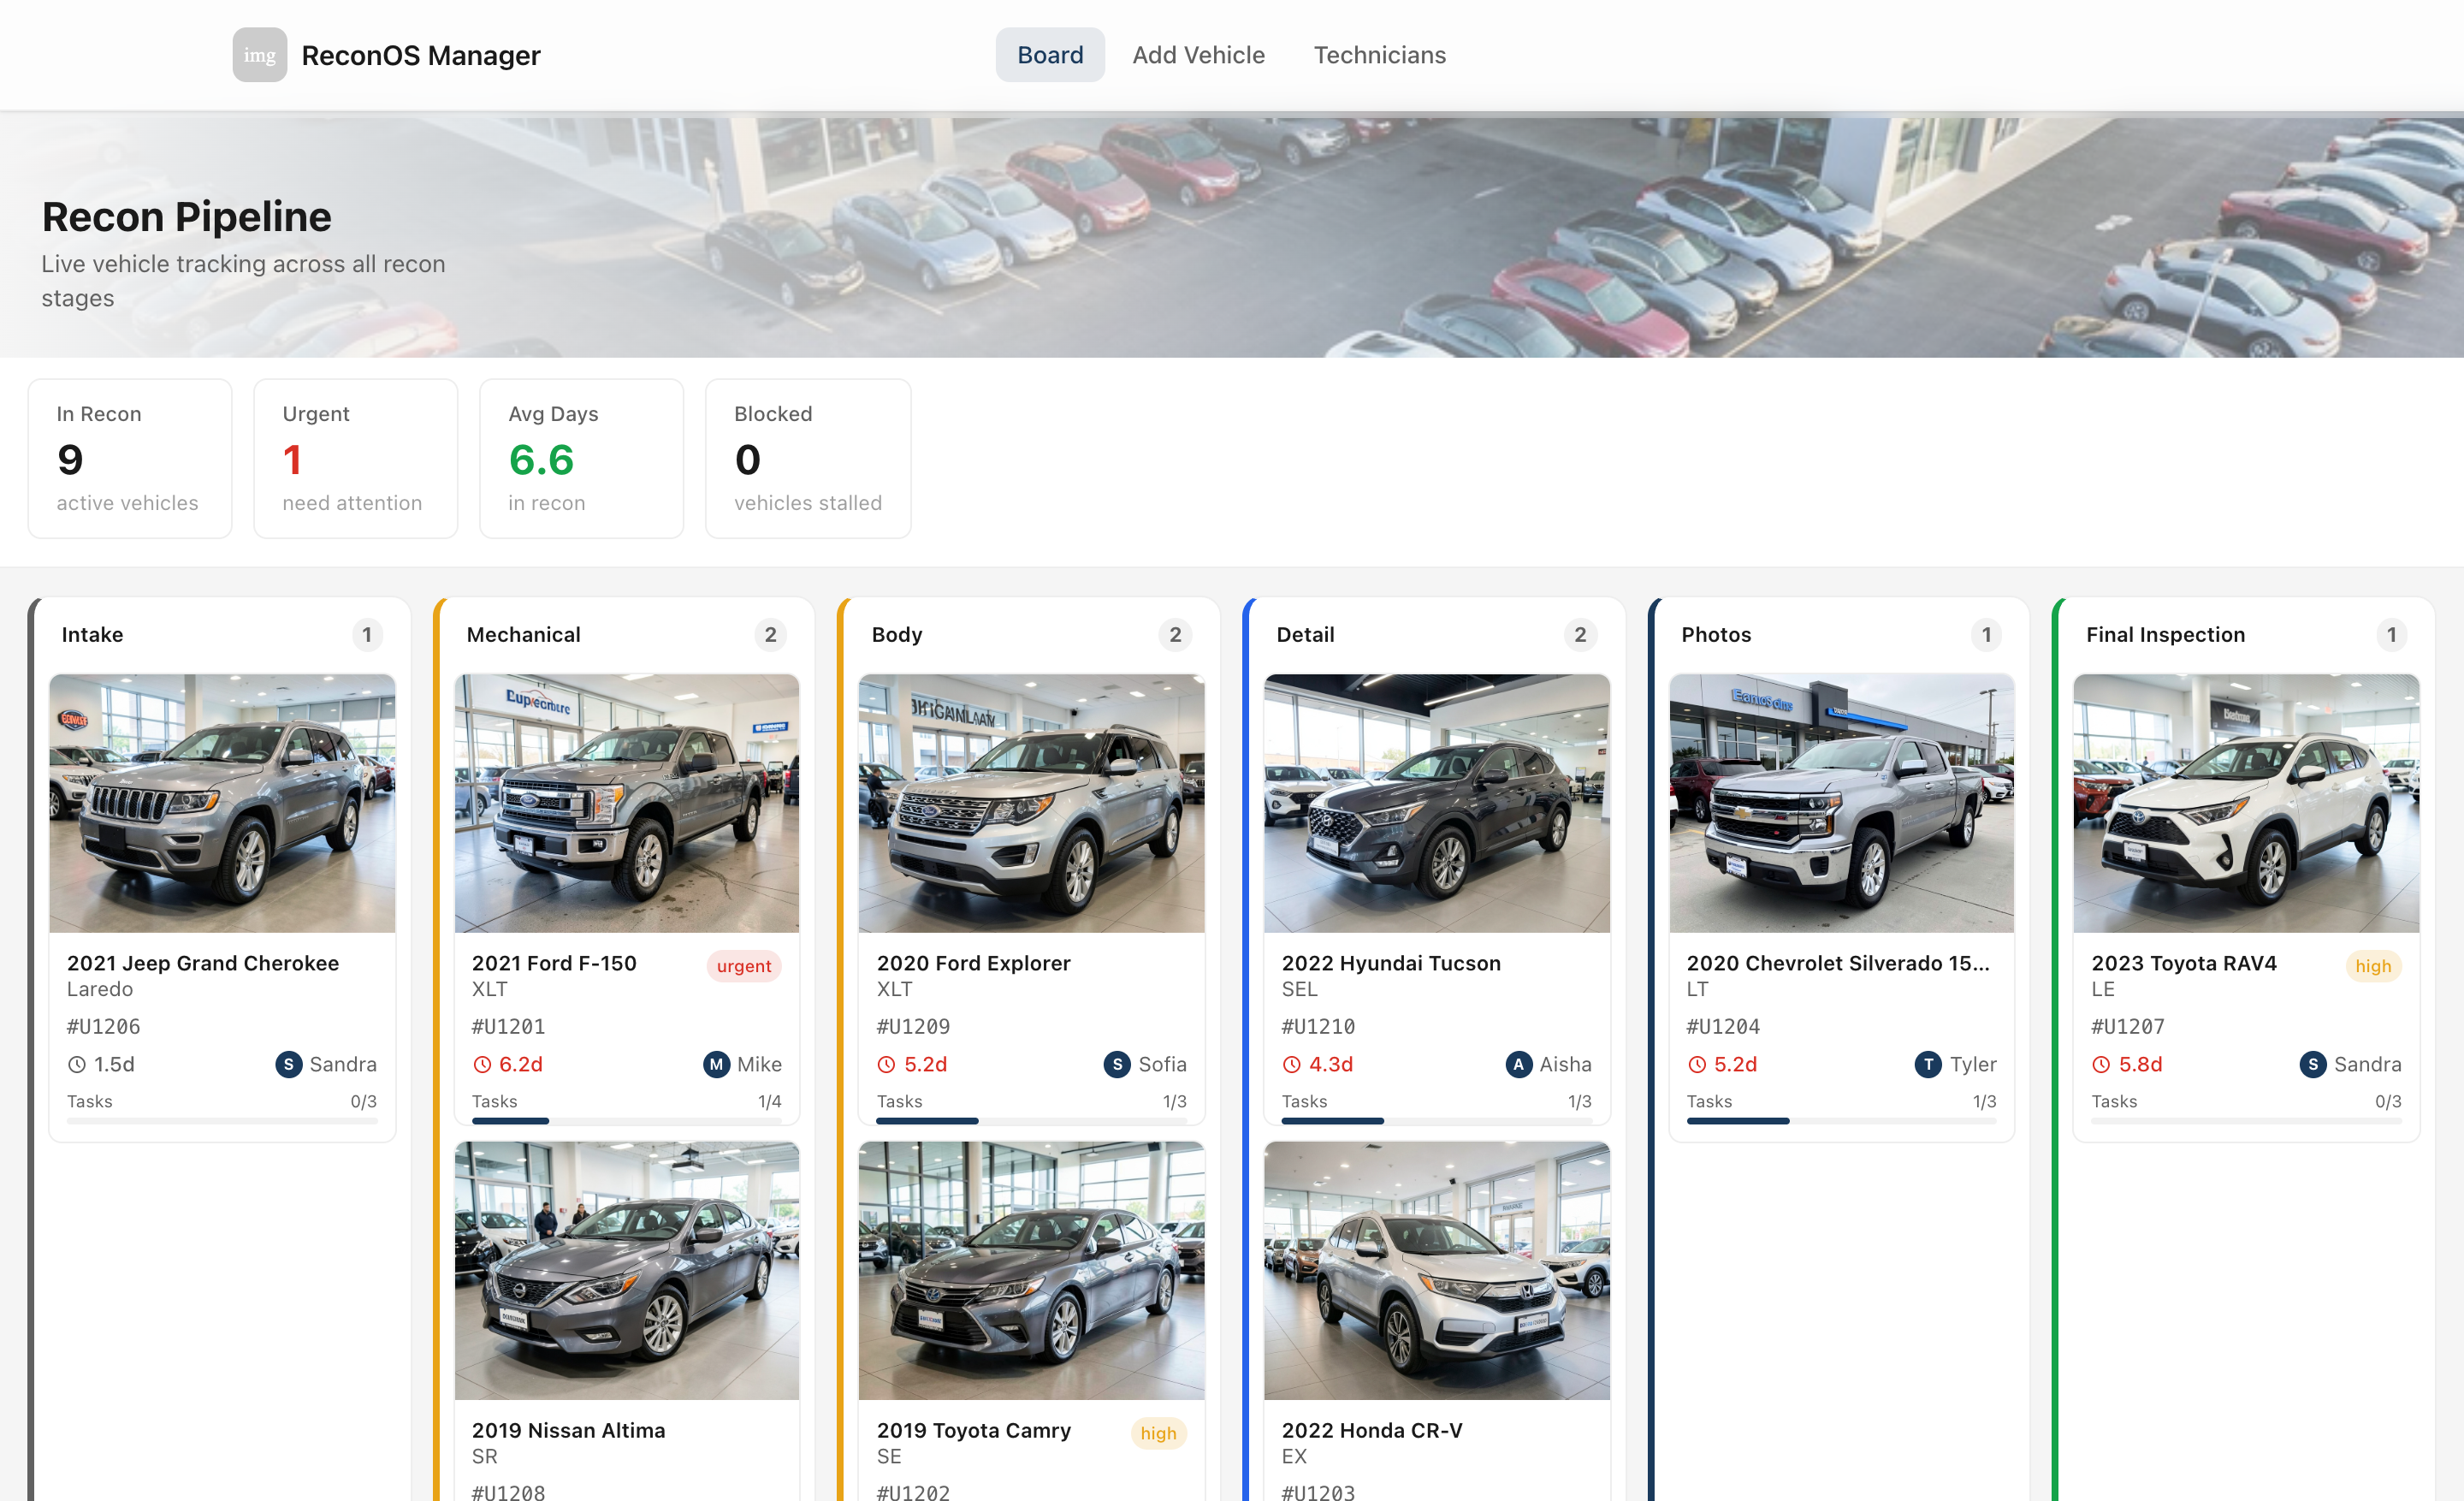Click the Intake column header
Screen dimensions: 2464x1501
[222, 635]
